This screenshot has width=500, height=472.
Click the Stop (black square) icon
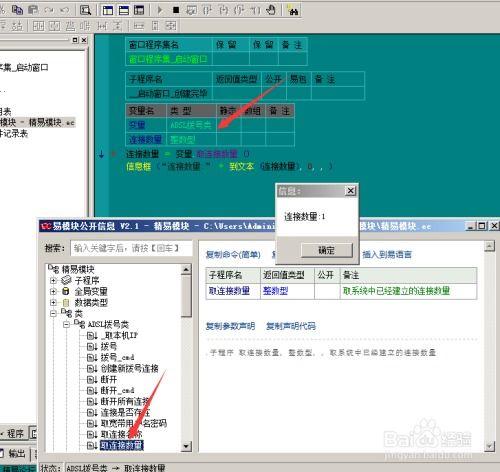(x=176, y=10)
